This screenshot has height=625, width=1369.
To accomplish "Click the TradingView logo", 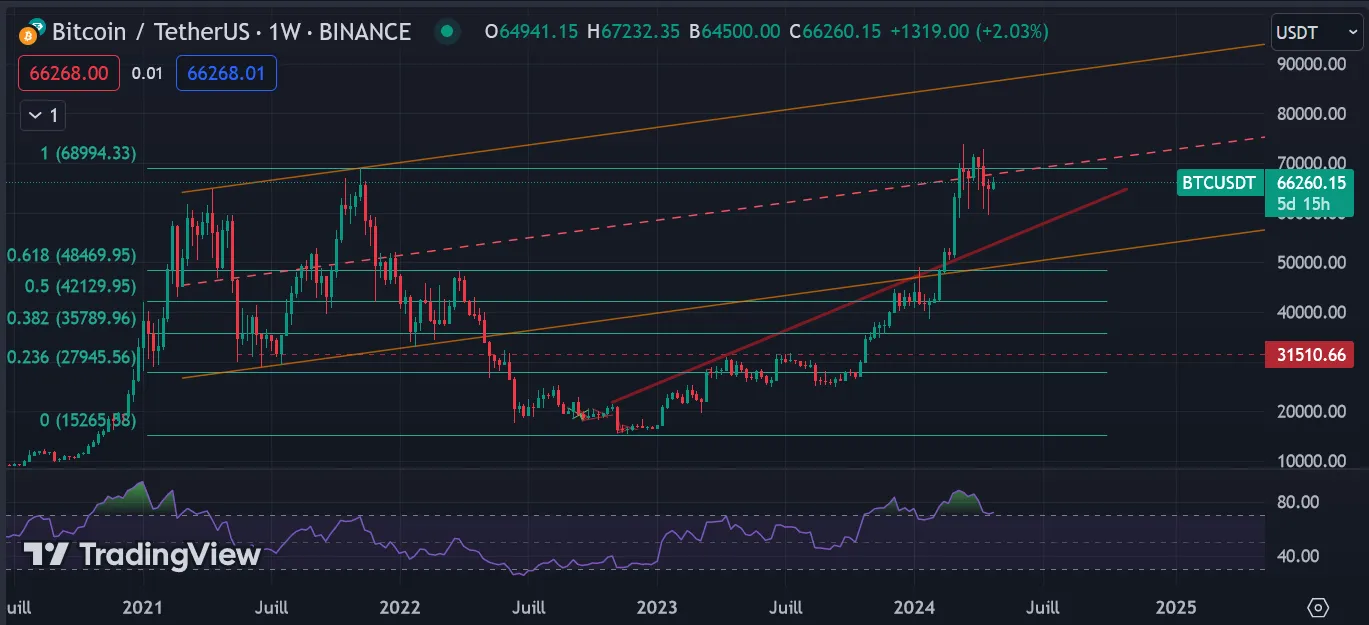I will coord(142,555).
